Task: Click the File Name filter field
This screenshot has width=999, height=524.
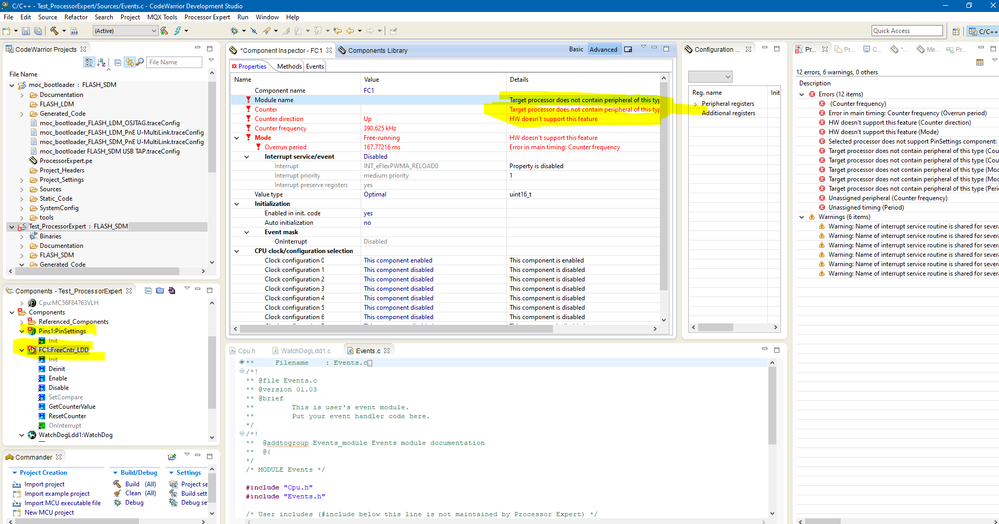Action: tap(174, 62)
